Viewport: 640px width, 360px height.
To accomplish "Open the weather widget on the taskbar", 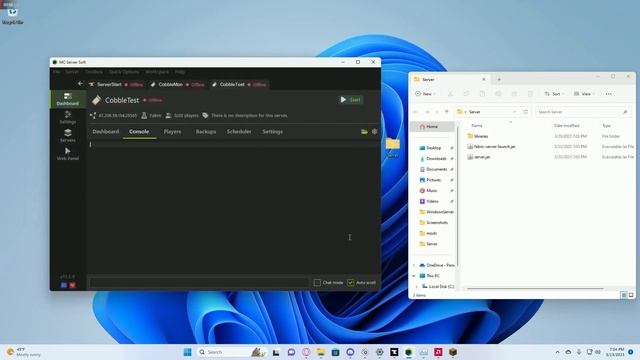I will pyautogui.click(x=24, y=352).
